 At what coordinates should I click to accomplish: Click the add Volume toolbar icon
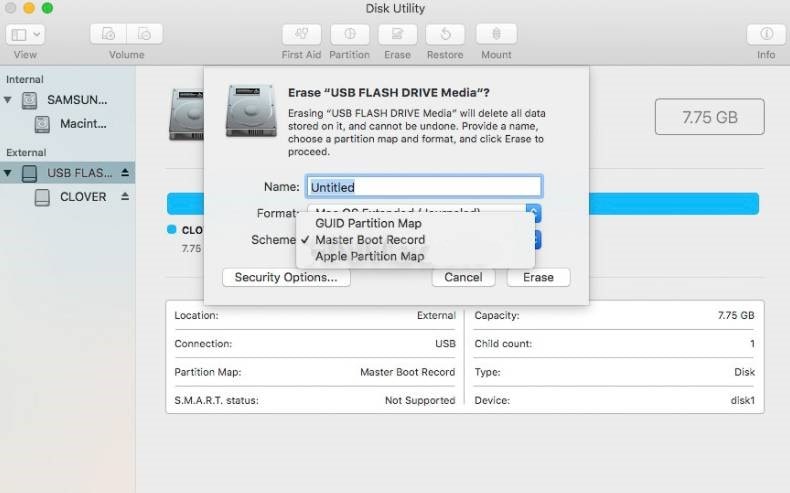pyautogui.click(x=109, y=34)
